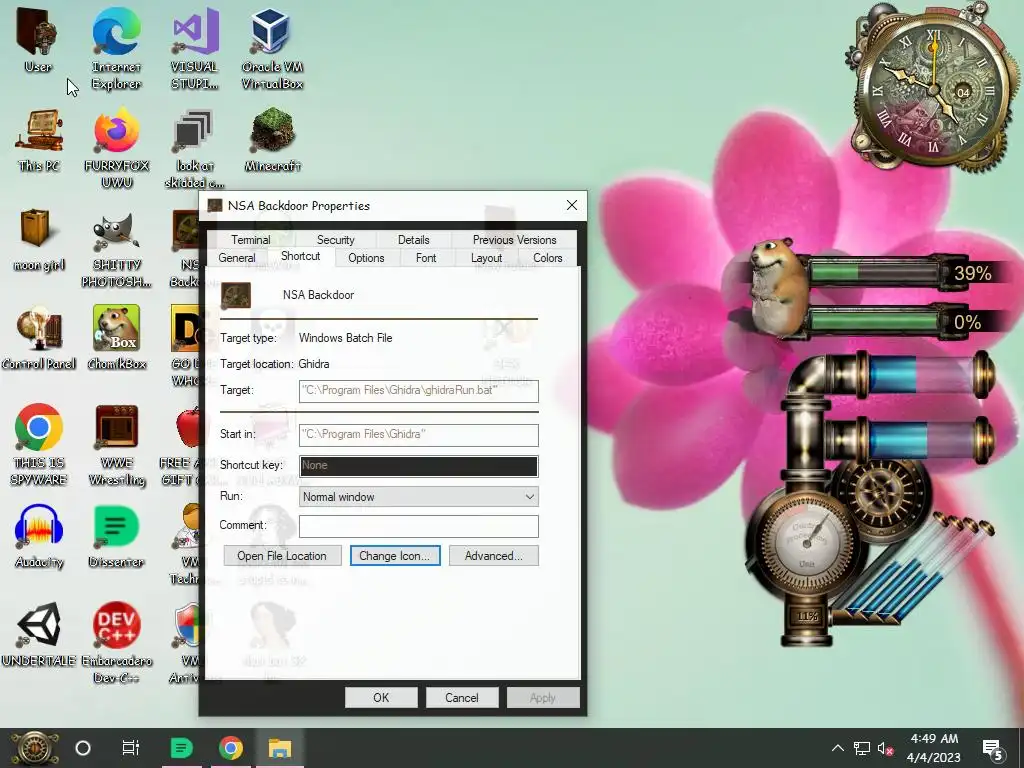Open Task View in the taskbar

[131, 748]
